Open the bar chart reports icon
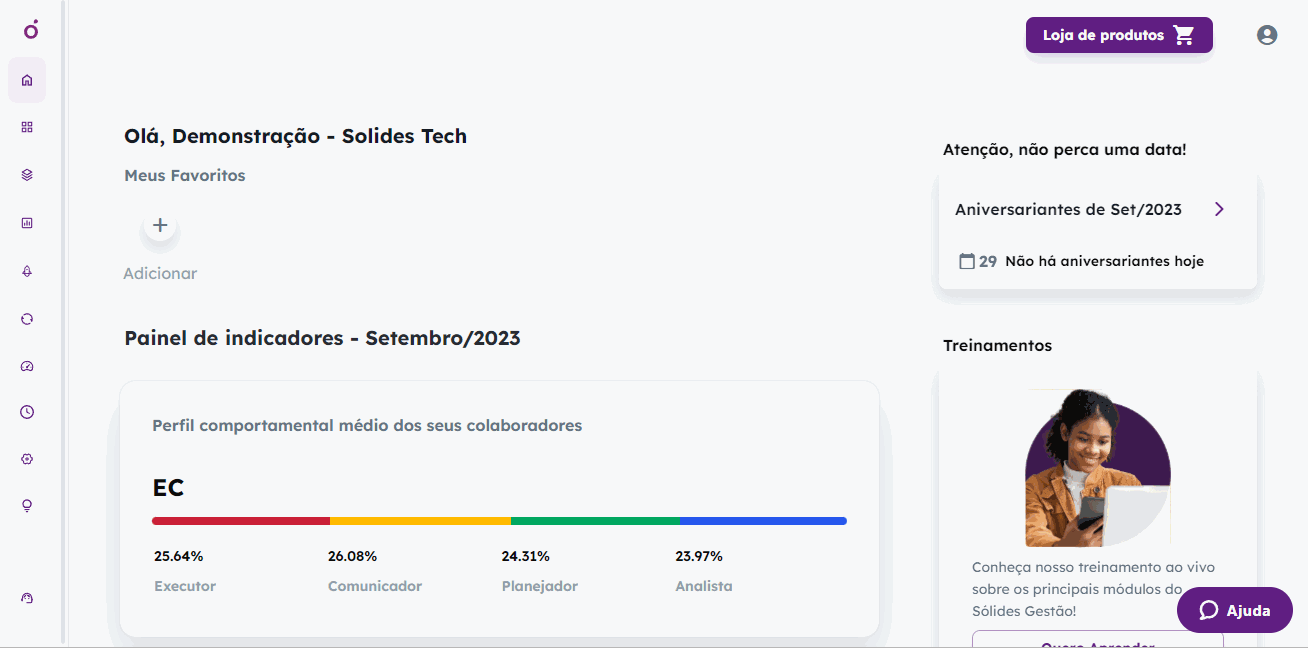 pyautogui.click(x=27, y=223)
